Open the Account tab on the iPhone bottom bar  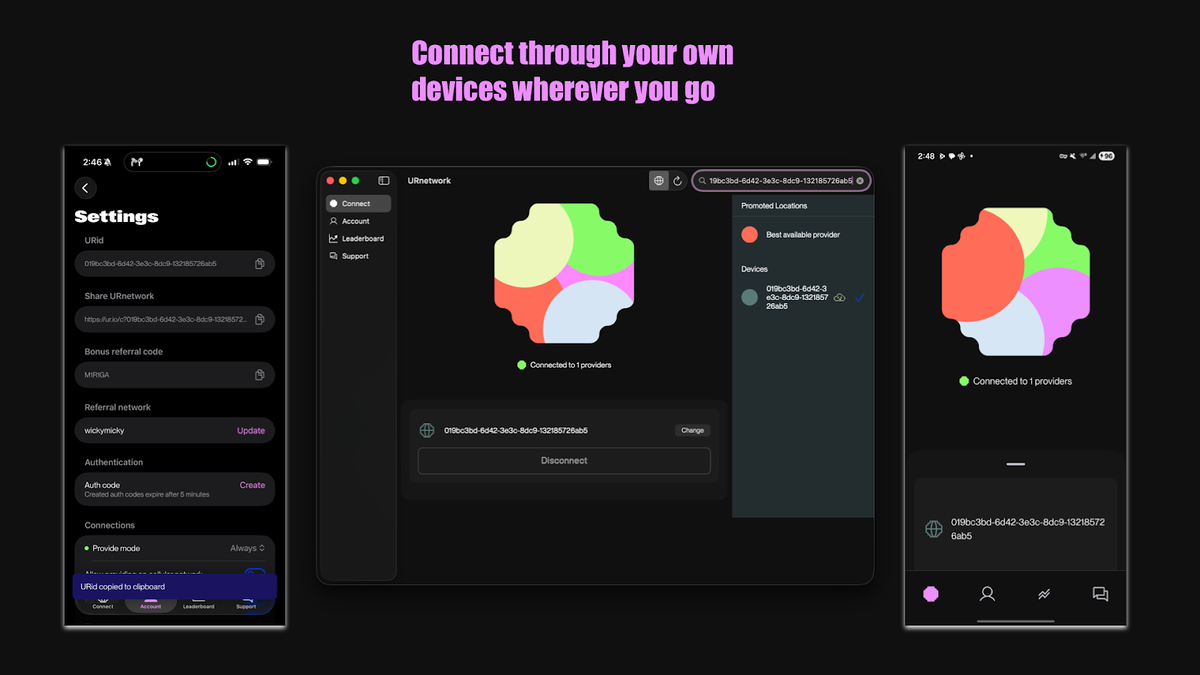150,605
